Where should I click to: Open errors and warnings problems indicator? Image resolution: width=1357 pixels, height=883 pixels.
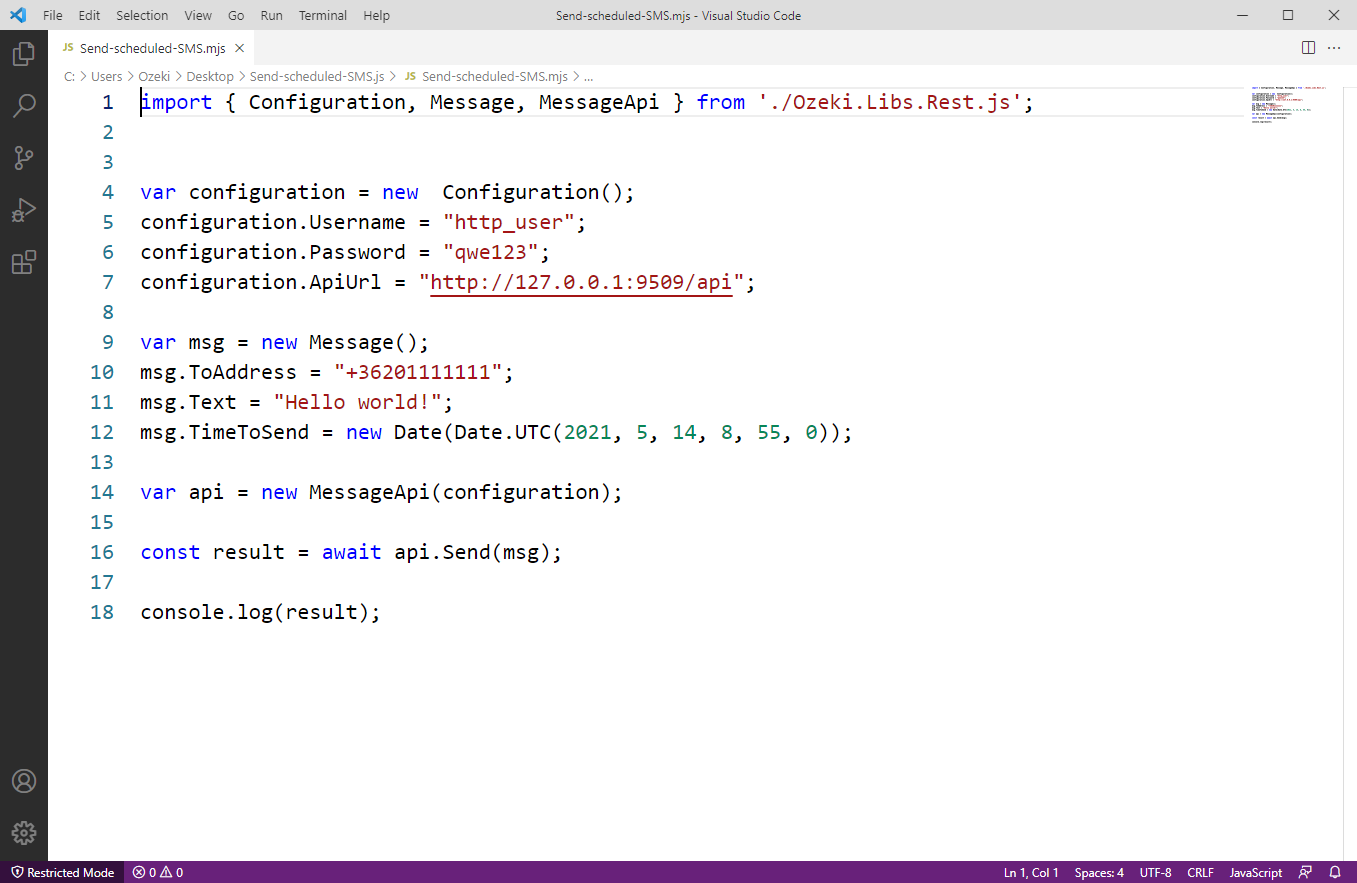tap(158, 872)
